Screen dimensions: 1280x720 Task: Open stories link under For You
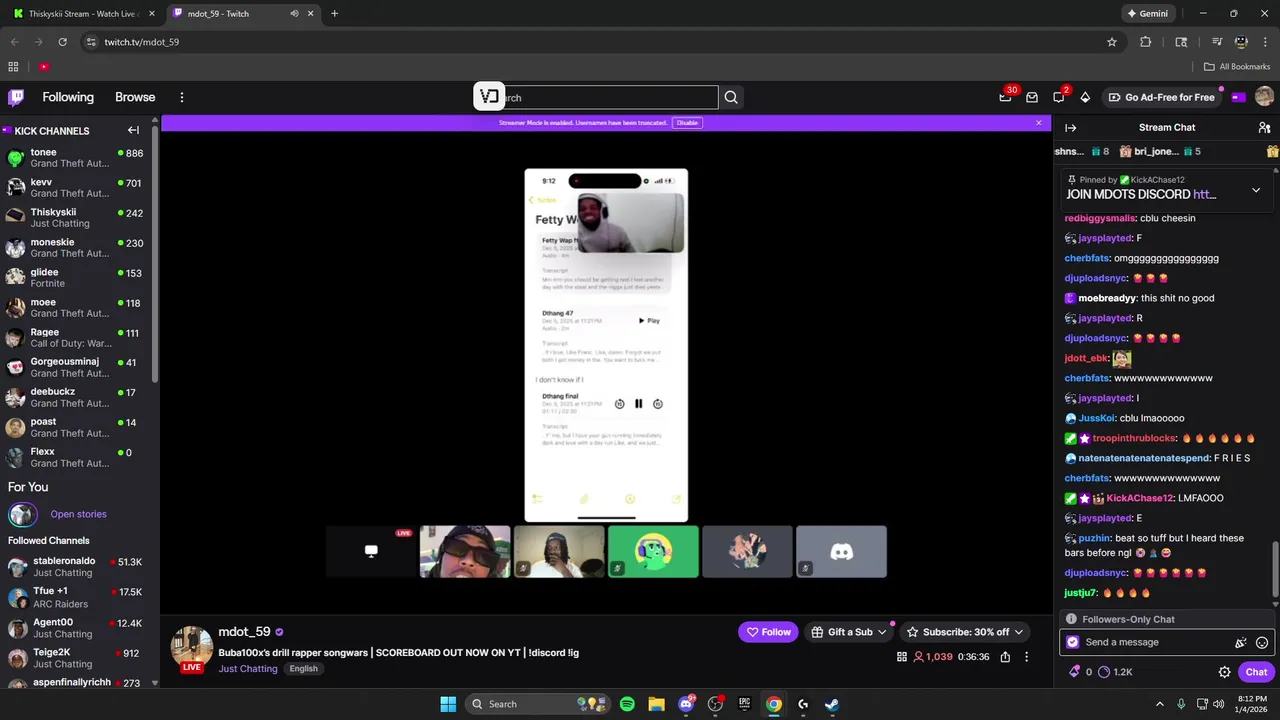tap(78, 514)
